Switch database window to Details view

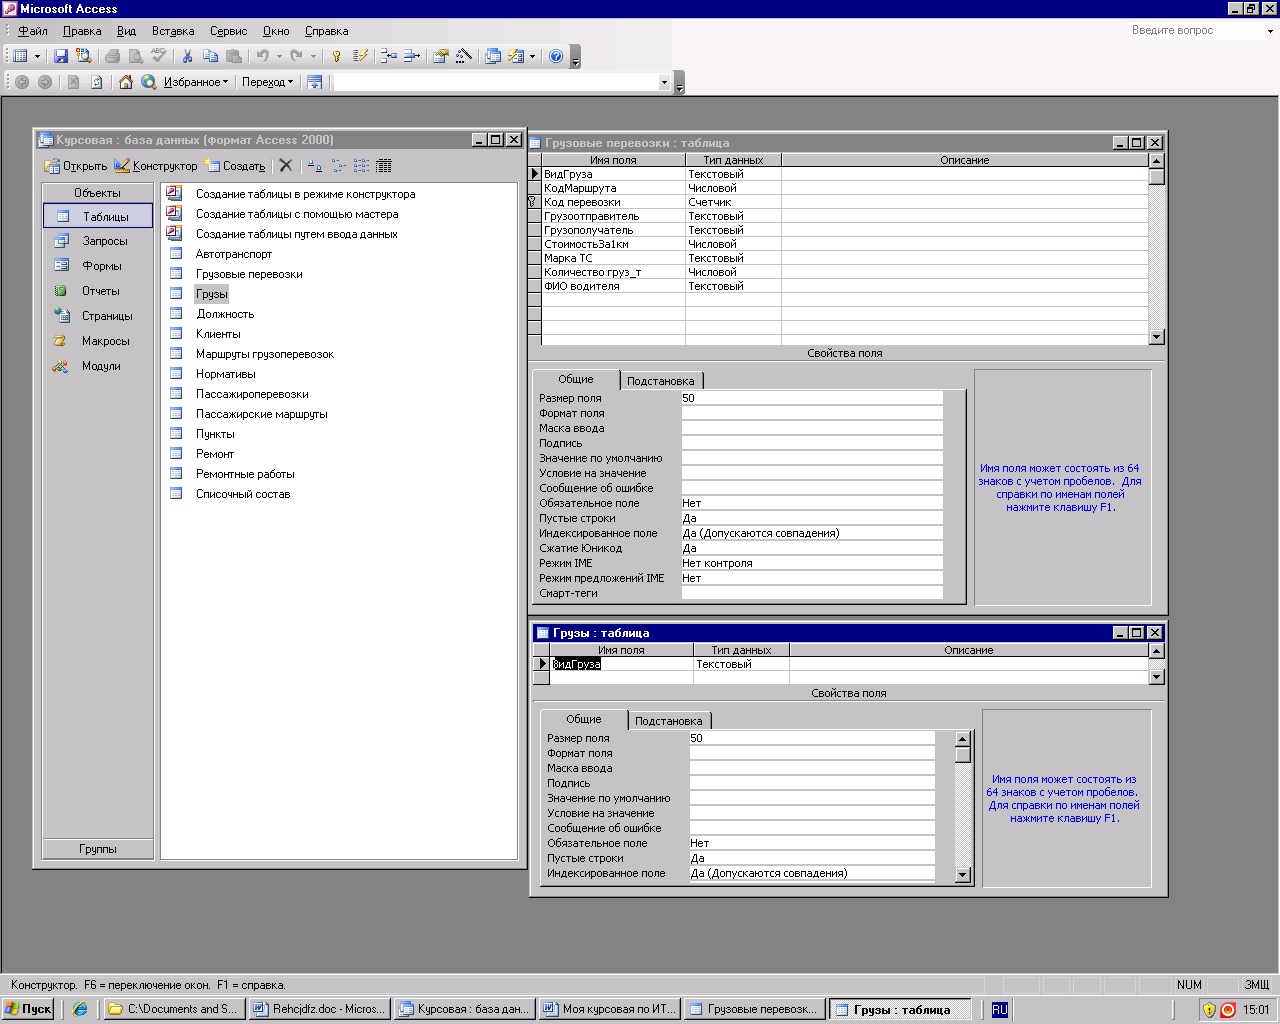coord(384,166)
